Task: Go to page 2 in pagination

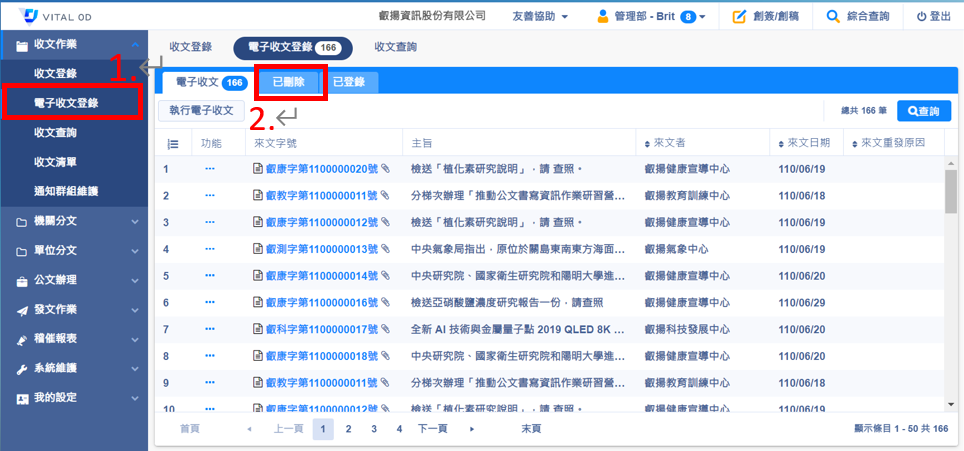Action: [x=348, y=429]
